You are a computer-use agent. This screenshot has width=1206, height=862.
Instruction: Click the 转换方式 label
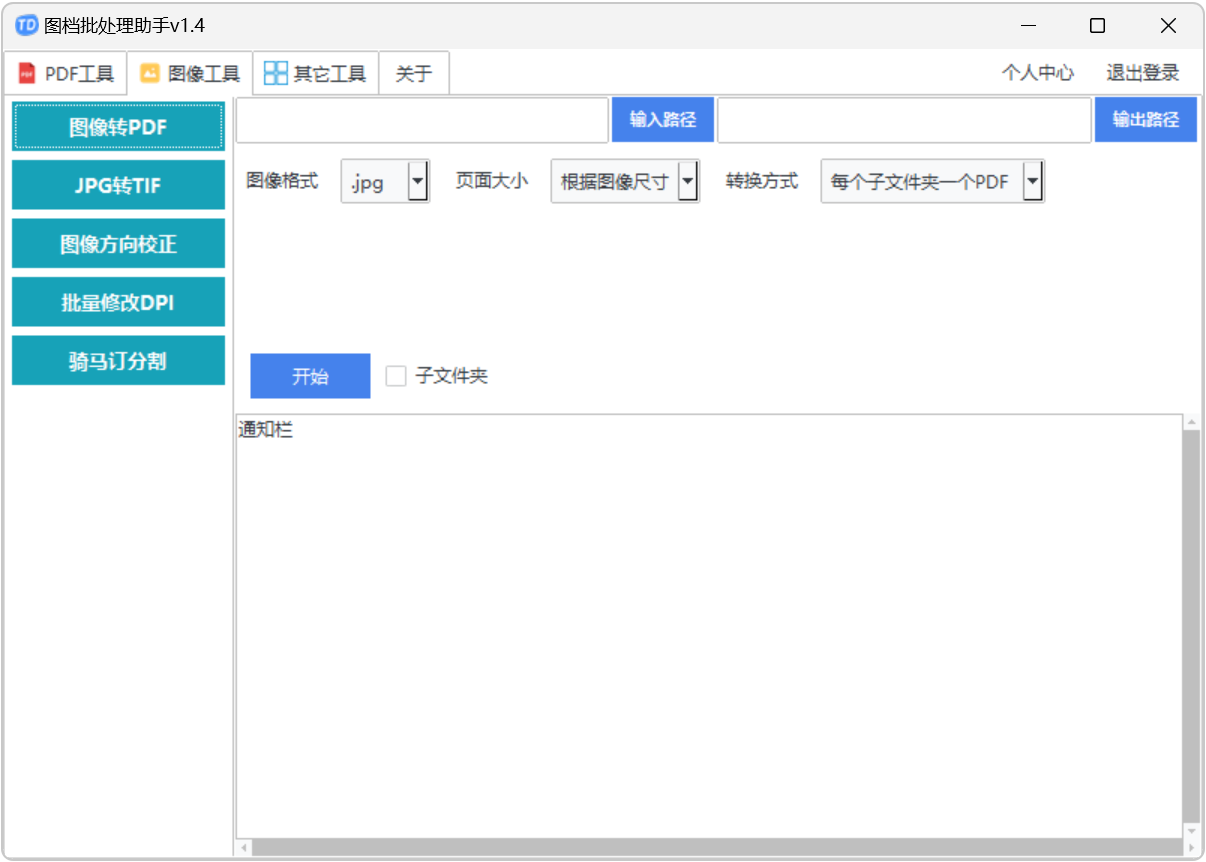[x=762, y=182]
